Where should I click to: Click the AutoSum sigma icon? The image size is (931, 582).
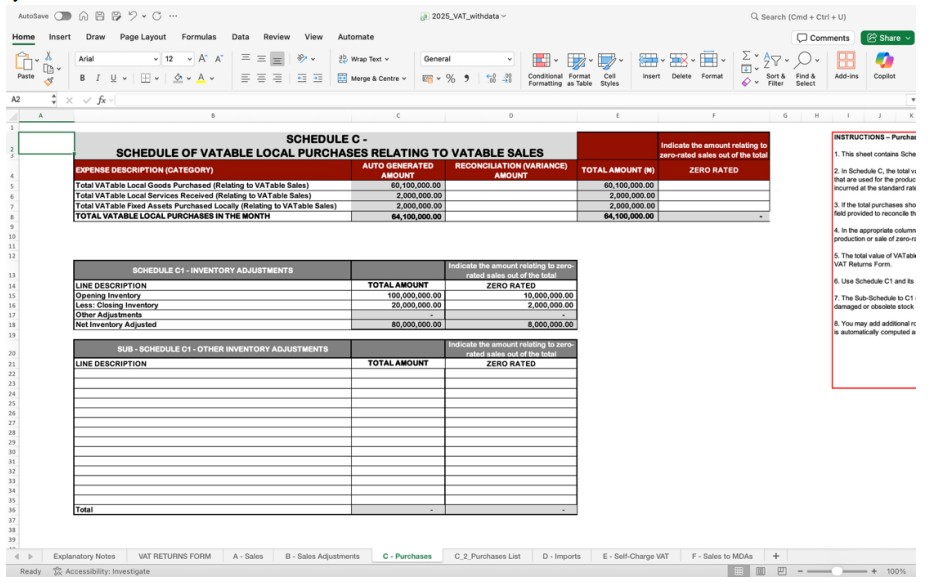[x=748, y=59]
